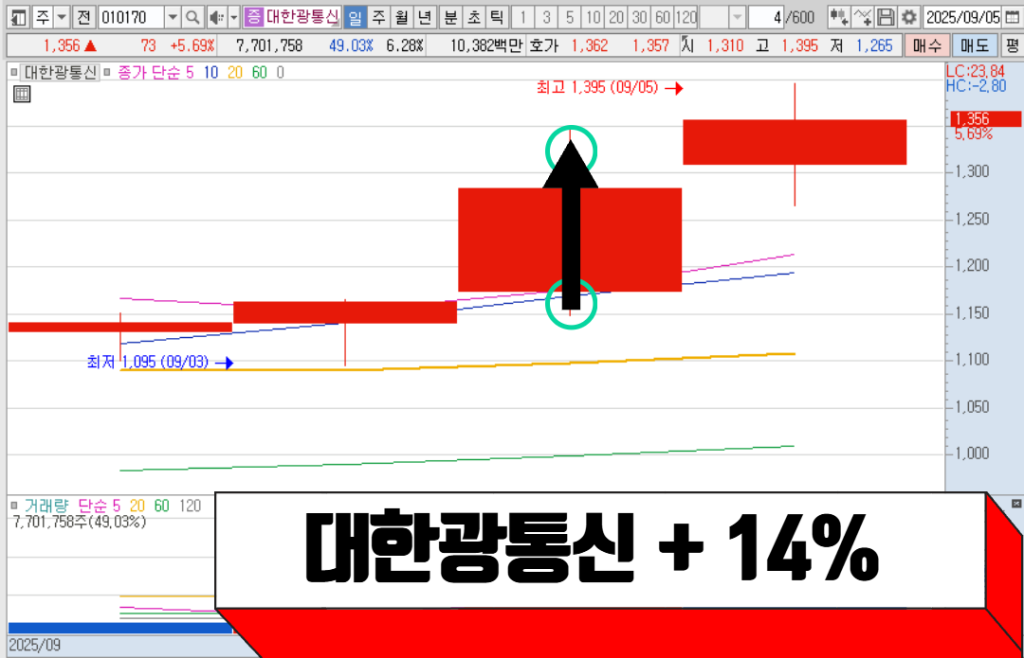Click the grid table icon below 대한광통신

pyautogui.click(x=22, y=94)
